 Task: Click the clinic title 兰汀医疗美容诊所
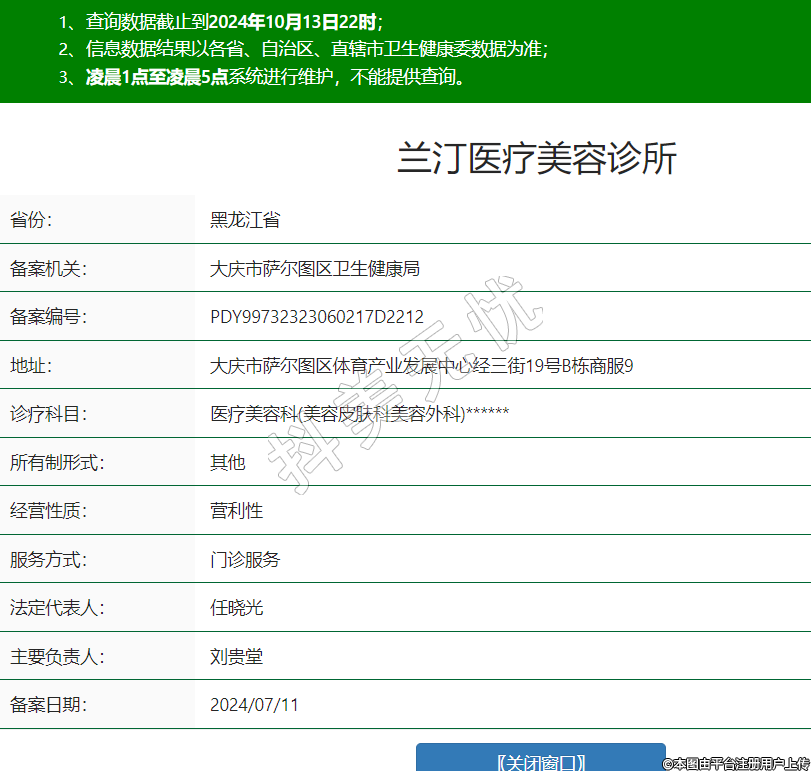pos(537,159)
